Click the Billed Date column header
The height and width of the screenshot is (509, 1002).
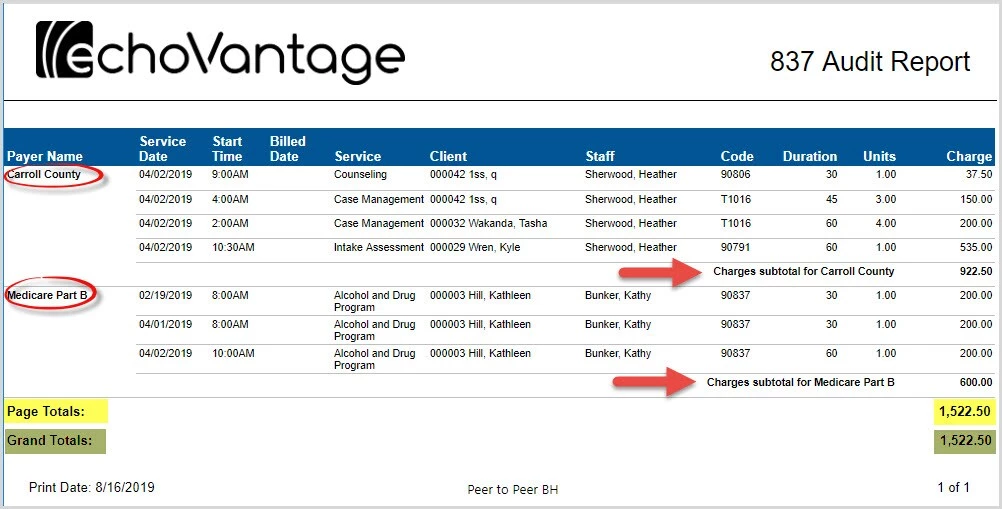(x=288, y=149)
